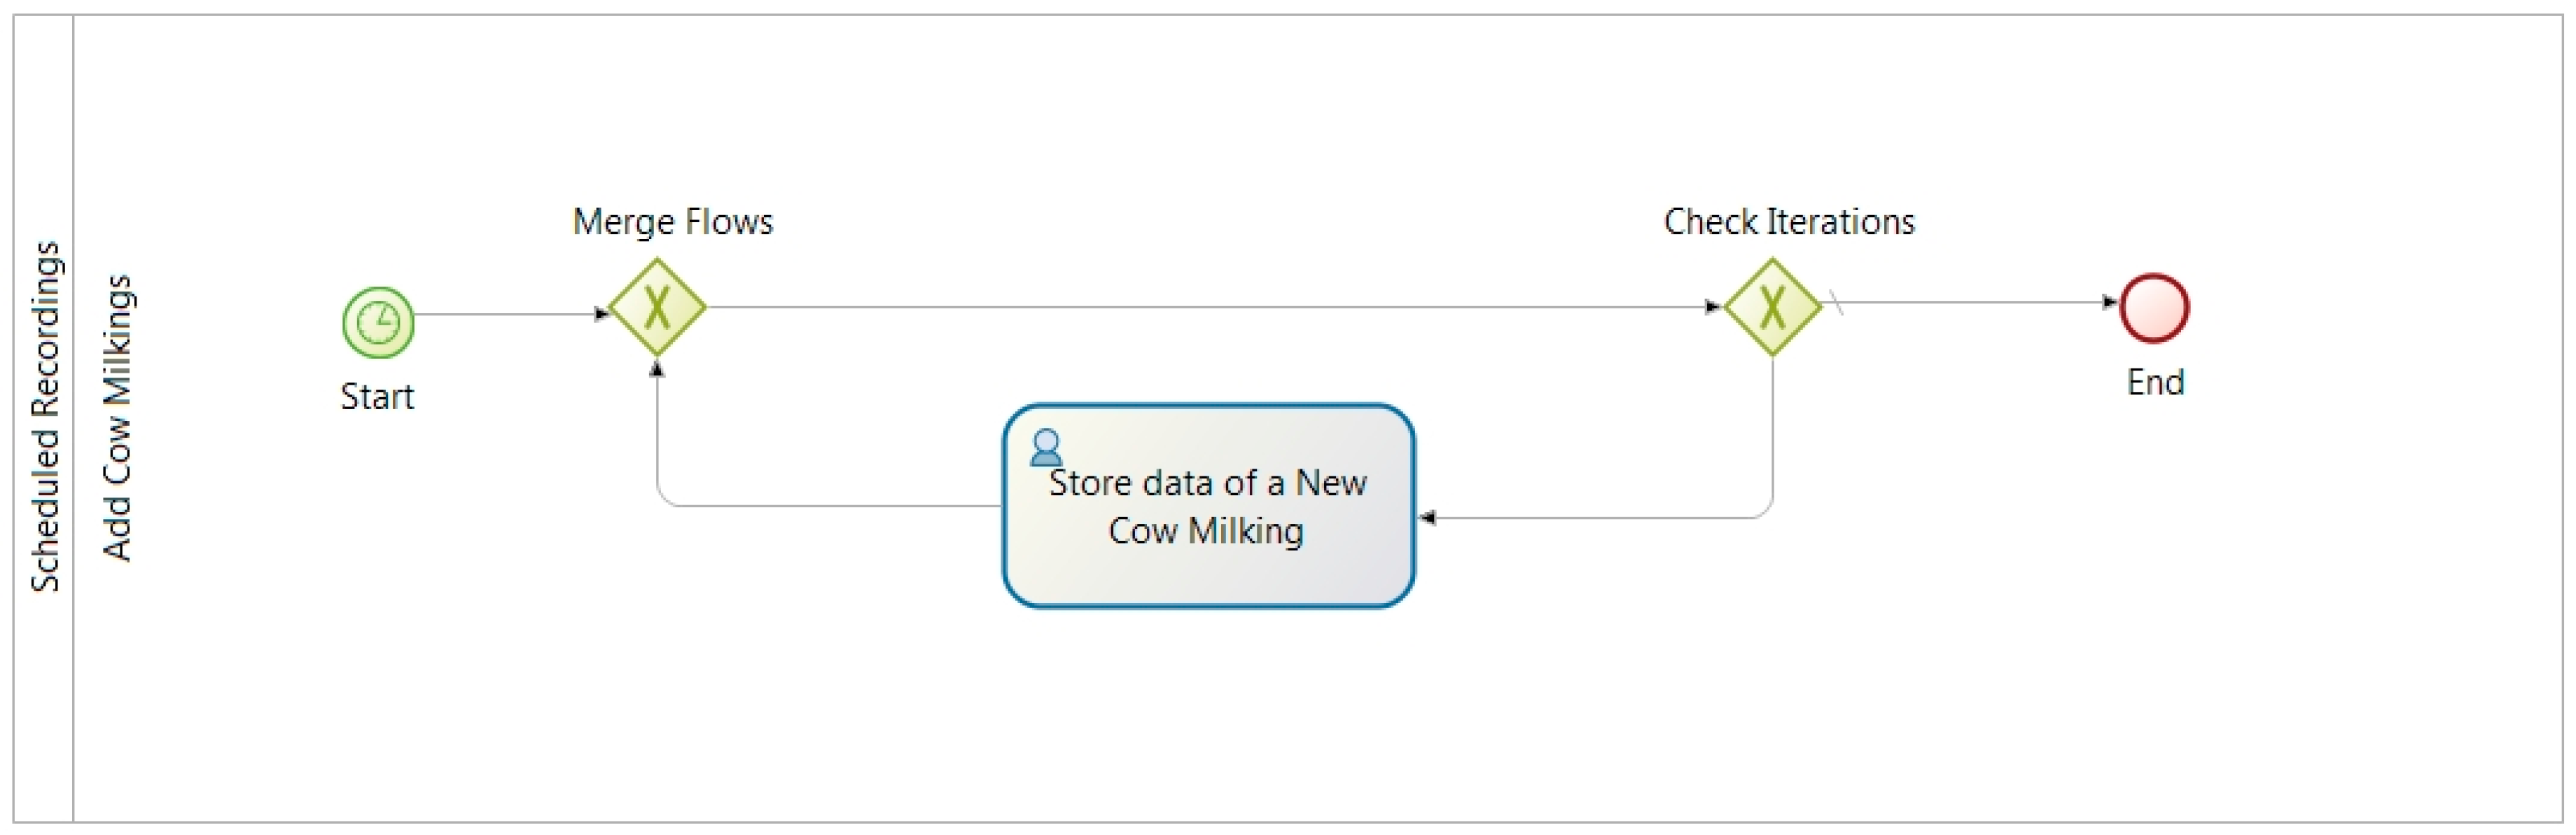Screen dimensions: 2576x835
Task: Select the long connector between the two gateways
Action: (x=1200, y=307)
